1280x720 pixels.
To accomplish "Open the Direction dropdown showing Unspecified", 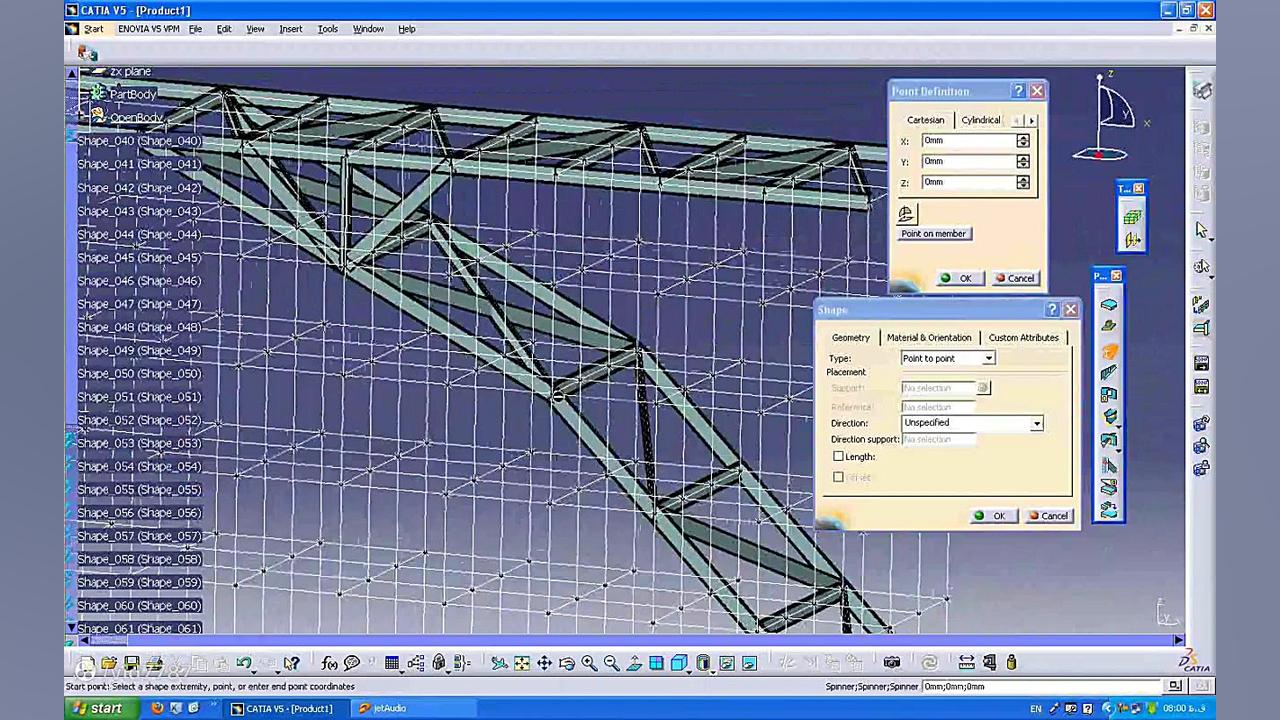I will [1036, 423].
